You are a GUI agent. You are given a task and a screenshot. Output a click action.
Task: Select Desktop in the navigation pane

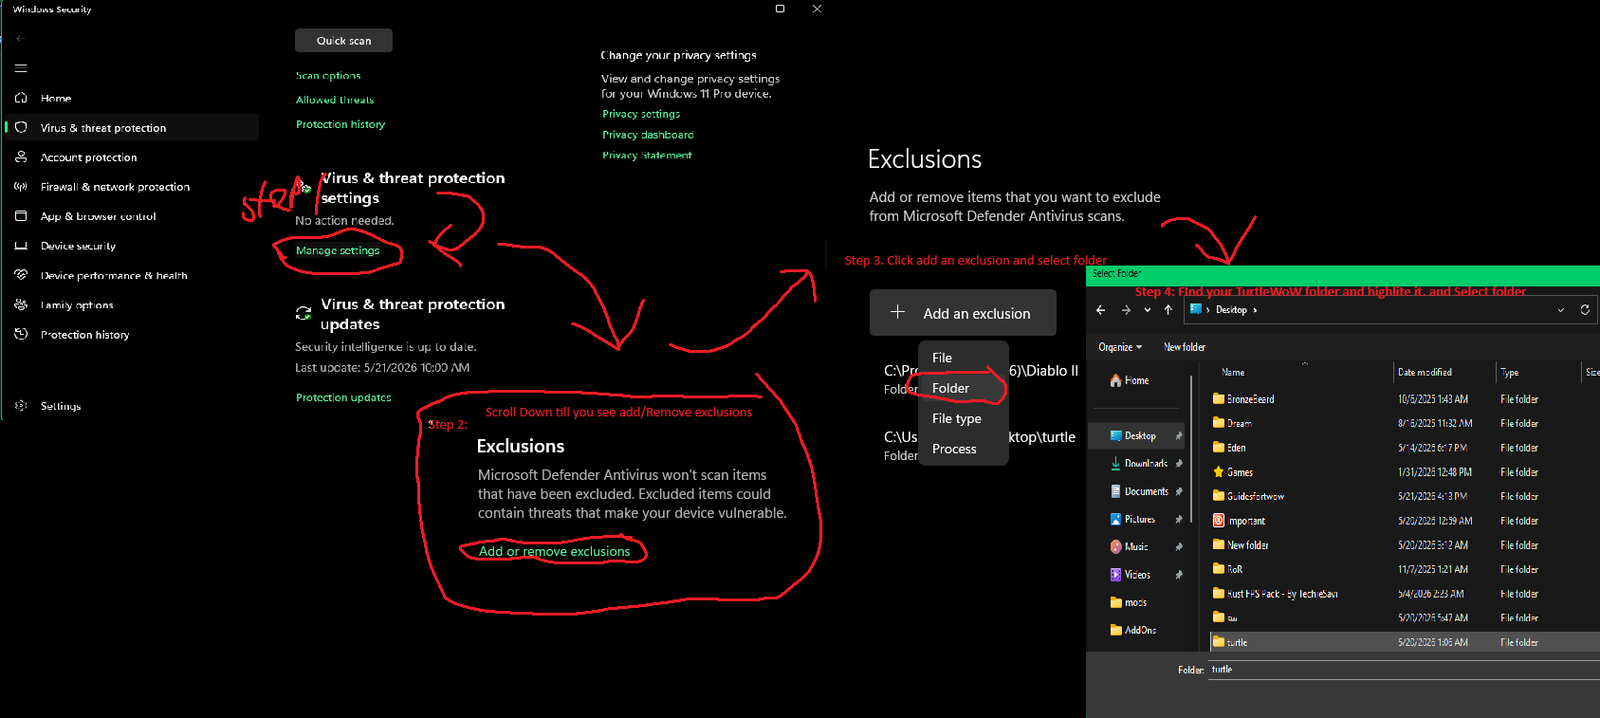[x=1140, y=436]
